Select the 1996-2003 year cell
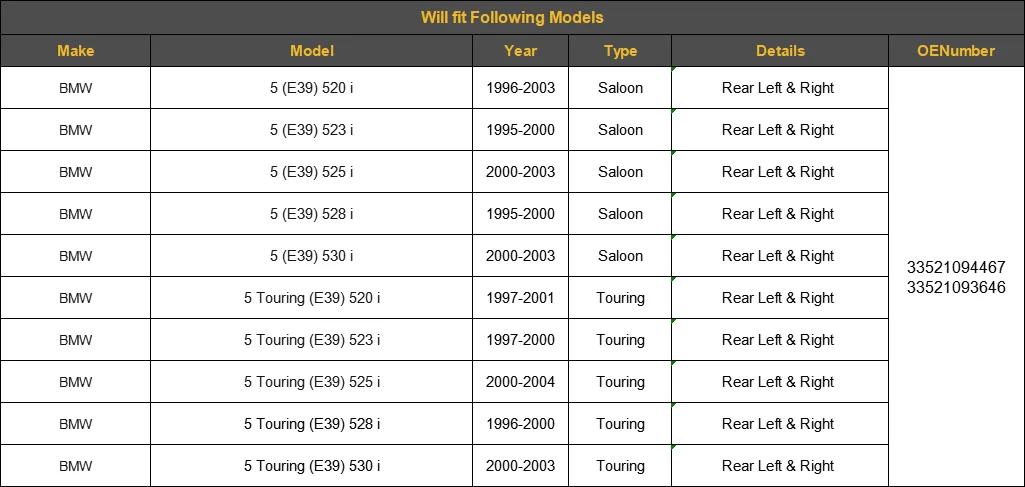The height and width of the screenshot is (487, 1025). [x=520, y=88]
